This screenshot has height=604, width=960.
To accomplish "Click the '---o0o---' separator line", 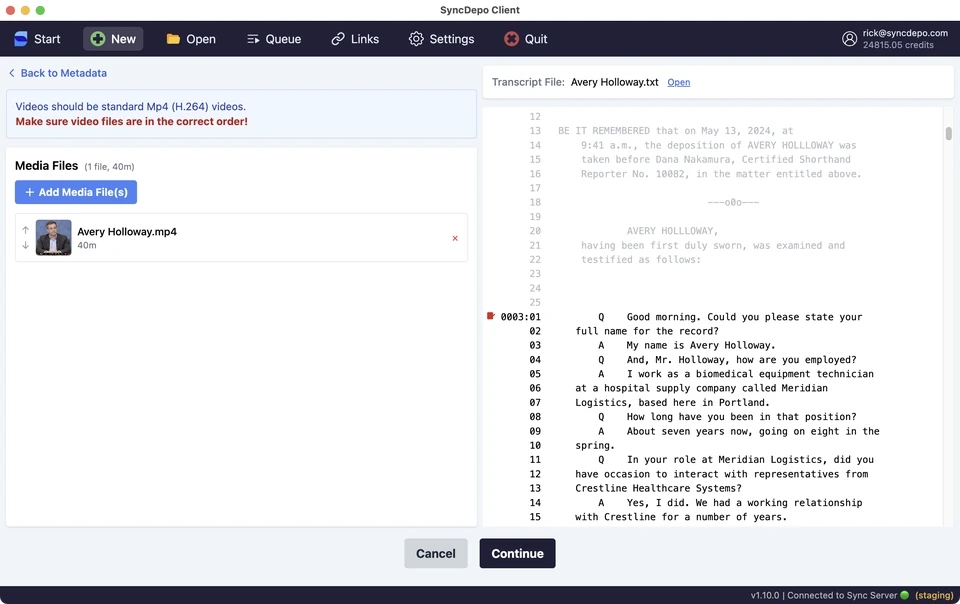I will 733,203.
